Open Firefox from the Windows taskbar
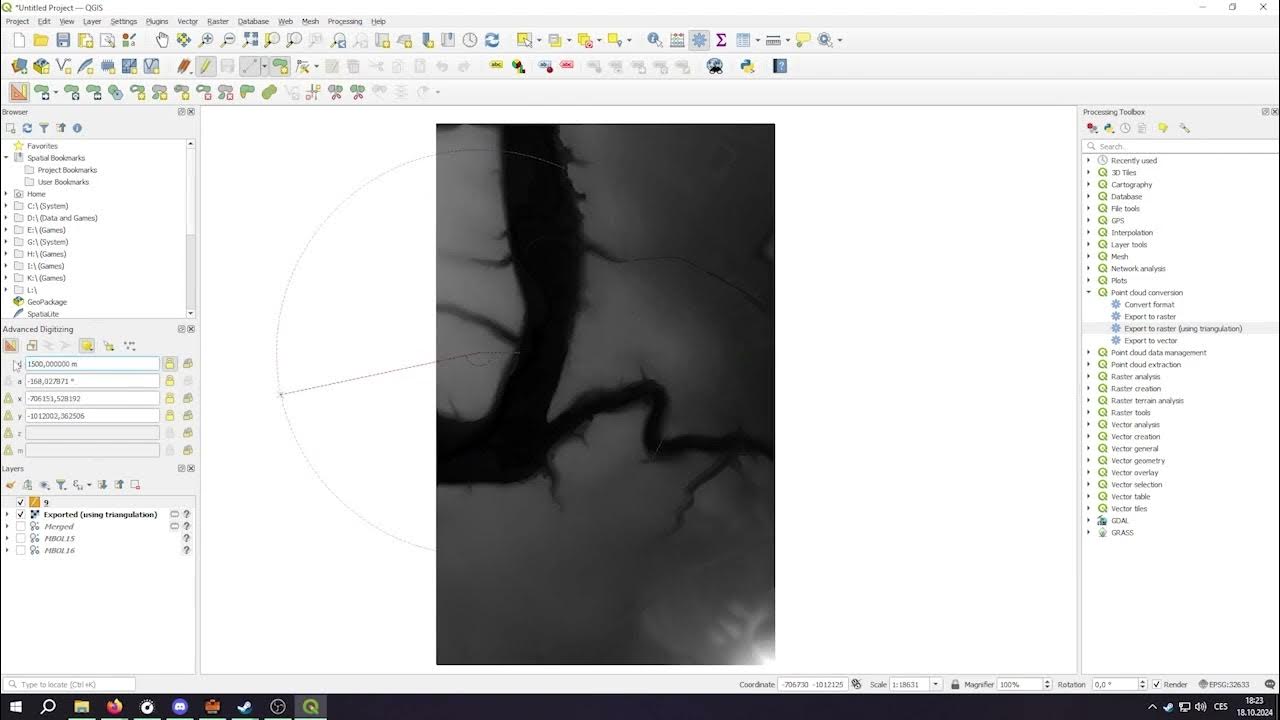 (114, 707)
